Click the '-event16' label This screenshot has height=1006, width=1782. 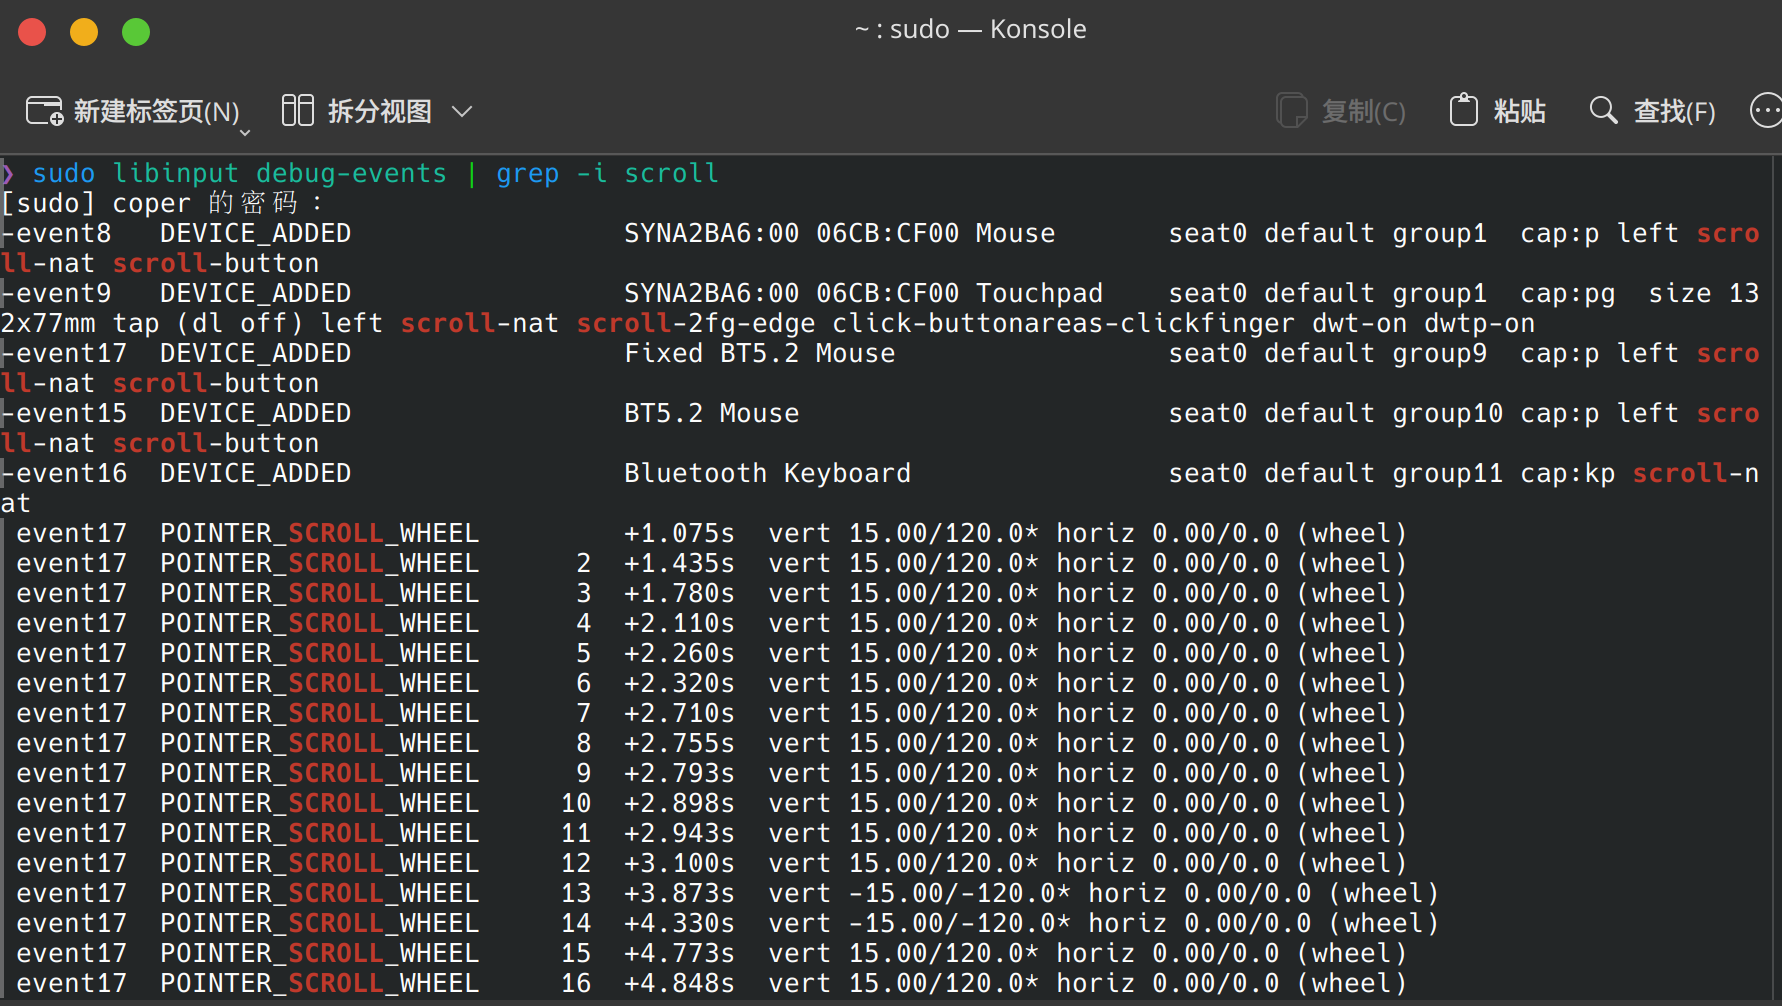[64, 473]
